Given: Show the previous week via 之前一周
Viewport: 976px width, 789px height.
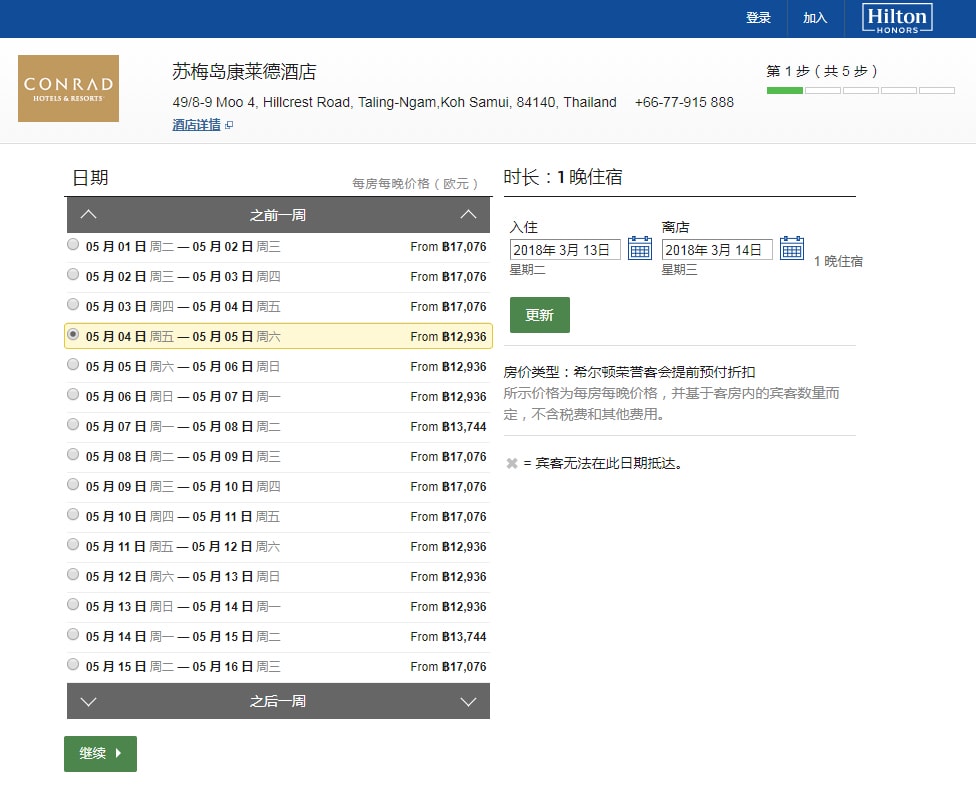Looking at the screenshot, I should (x=278, y=215).
